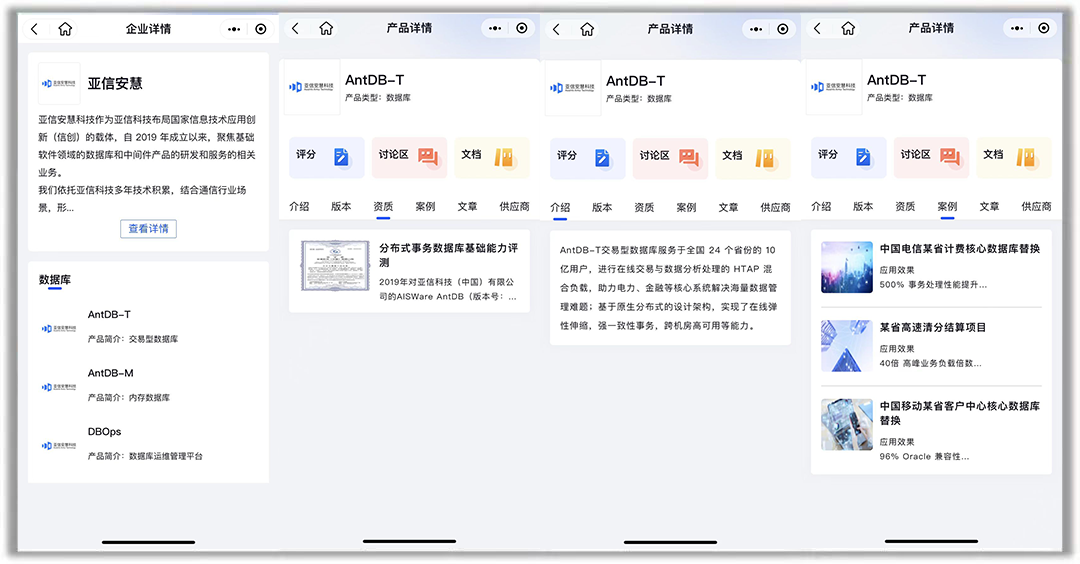Click 查看详情 button
This screenshot has height=564, width=1080.
(148, 229)
